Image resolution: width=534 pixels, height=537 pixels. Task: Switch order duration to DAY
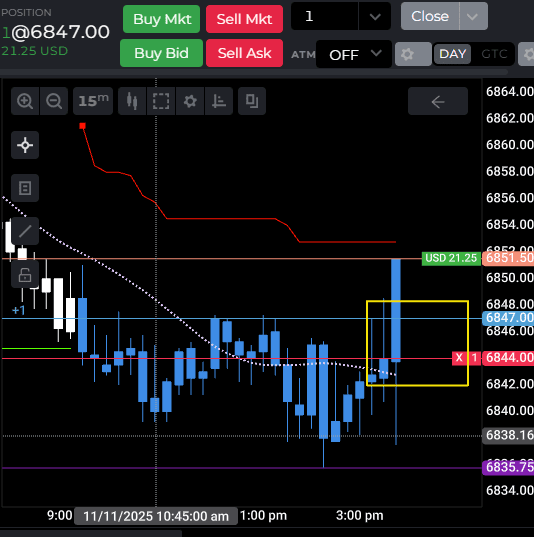click(x=452, y=54)
